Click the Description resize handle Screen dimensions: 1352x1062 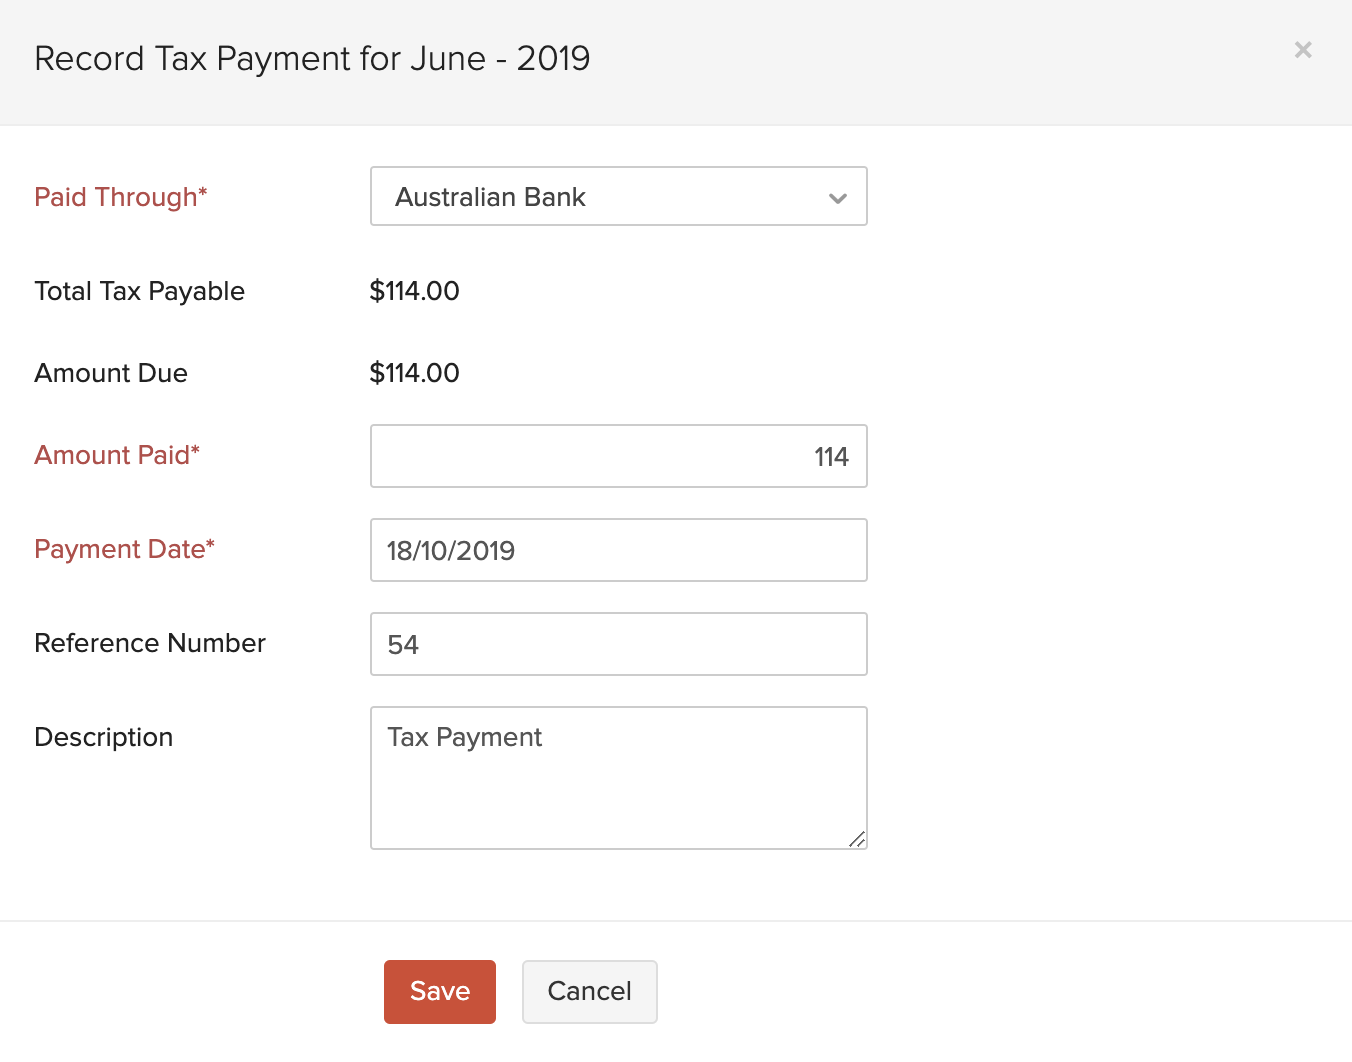(858, 841)
